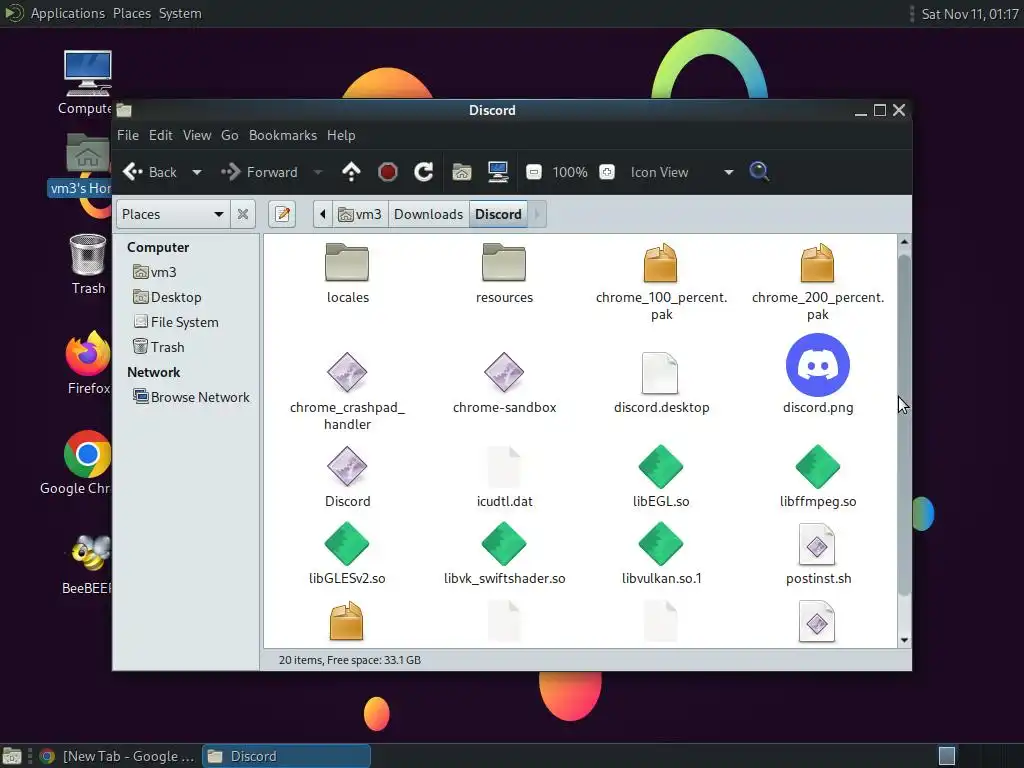Select the discord.desktop file
The image size is (1024, 768).
click(x=661, y=383)
